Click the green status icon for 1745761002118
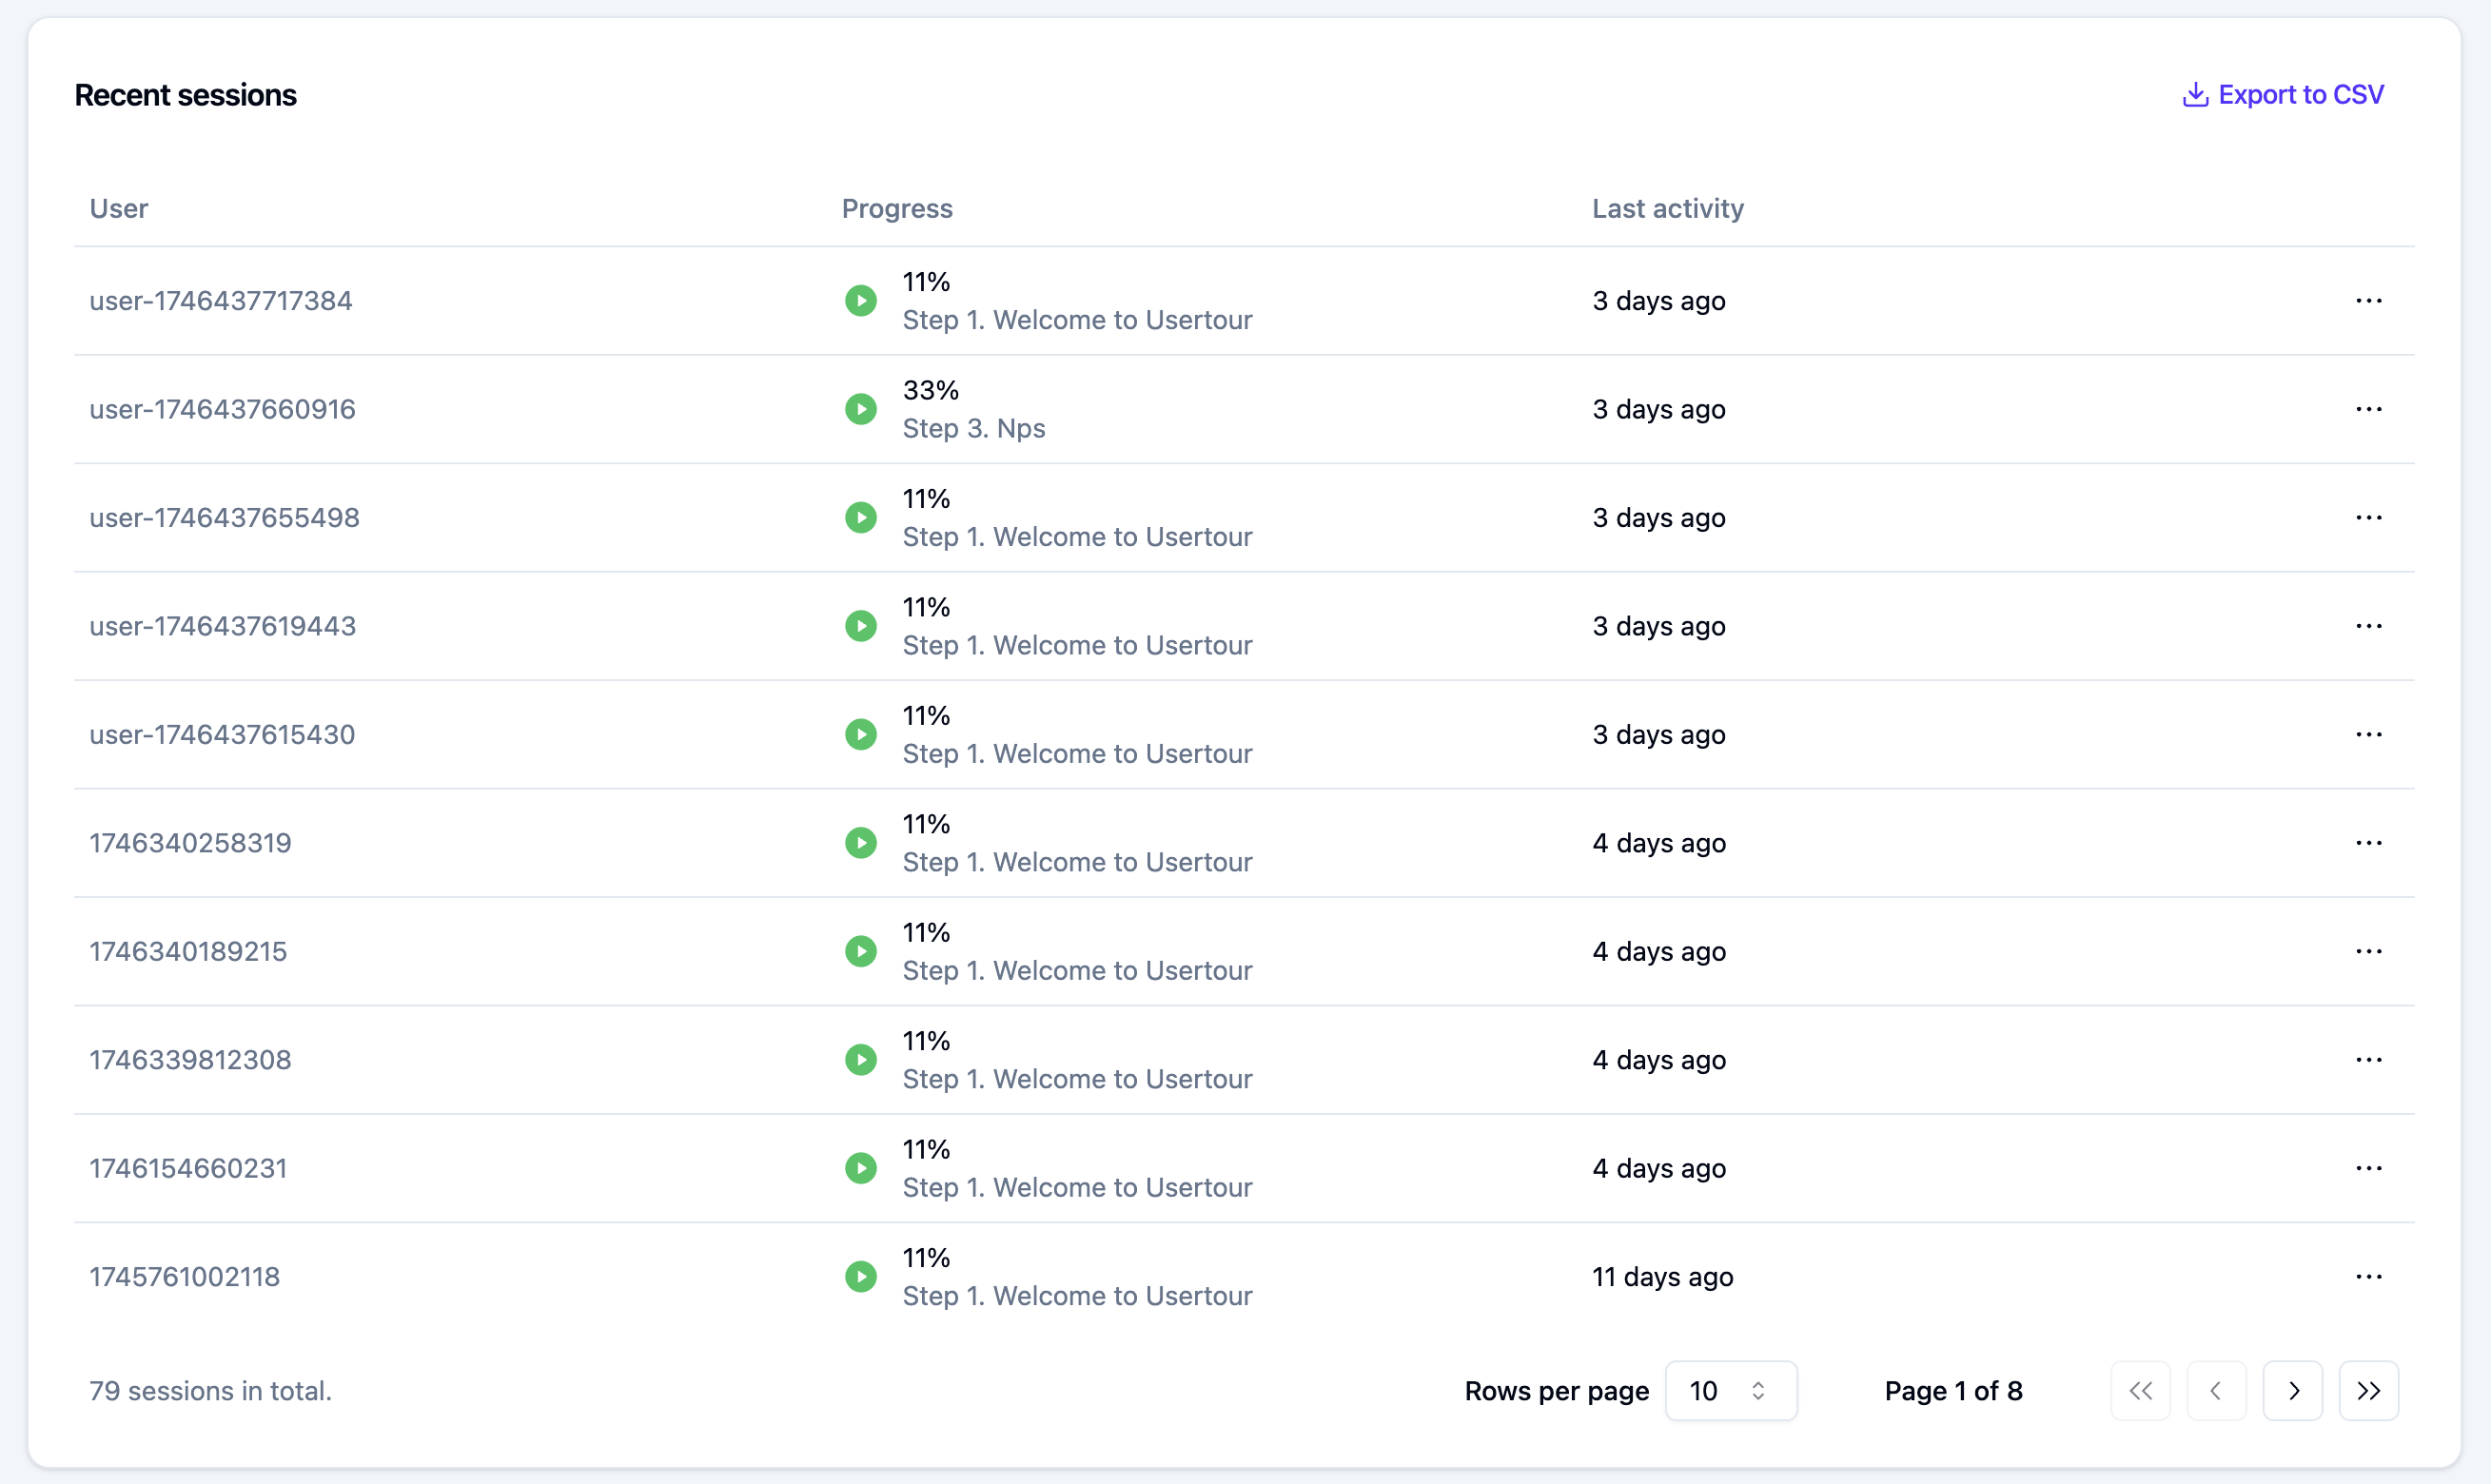This screenshot has height=1484, width=2491. tap(860, 1277)
